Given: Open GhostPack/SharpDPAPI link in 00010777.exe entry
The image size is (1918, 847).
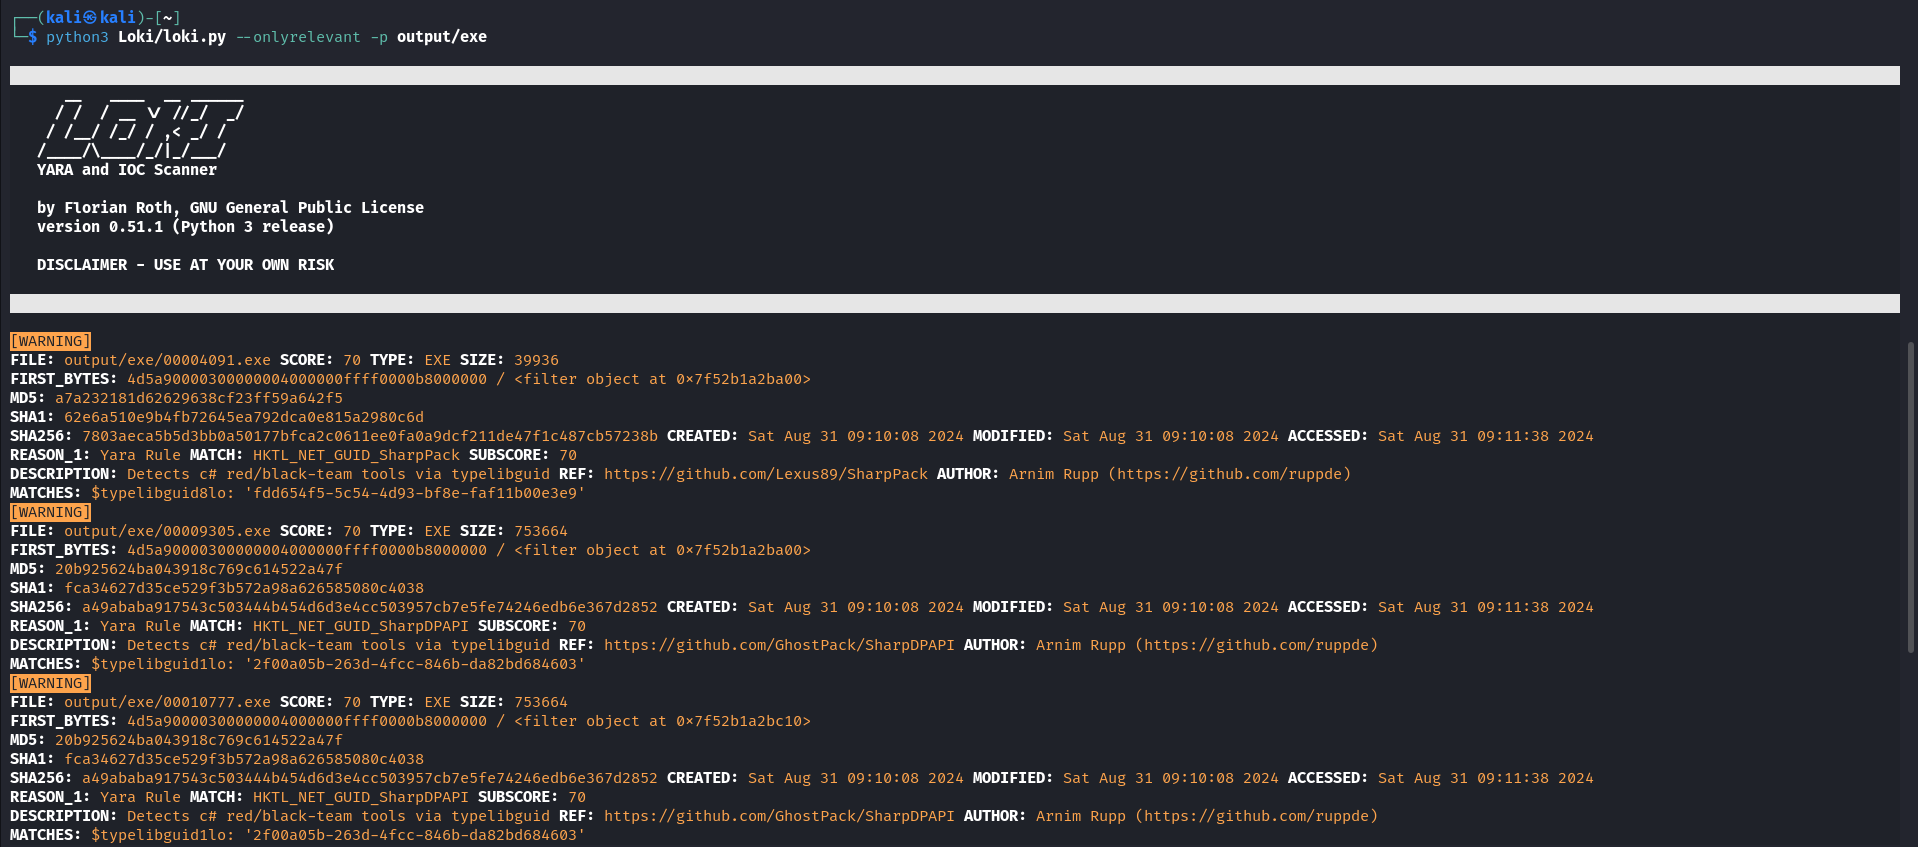Looking at the screenshot, I should pos(779,816).
